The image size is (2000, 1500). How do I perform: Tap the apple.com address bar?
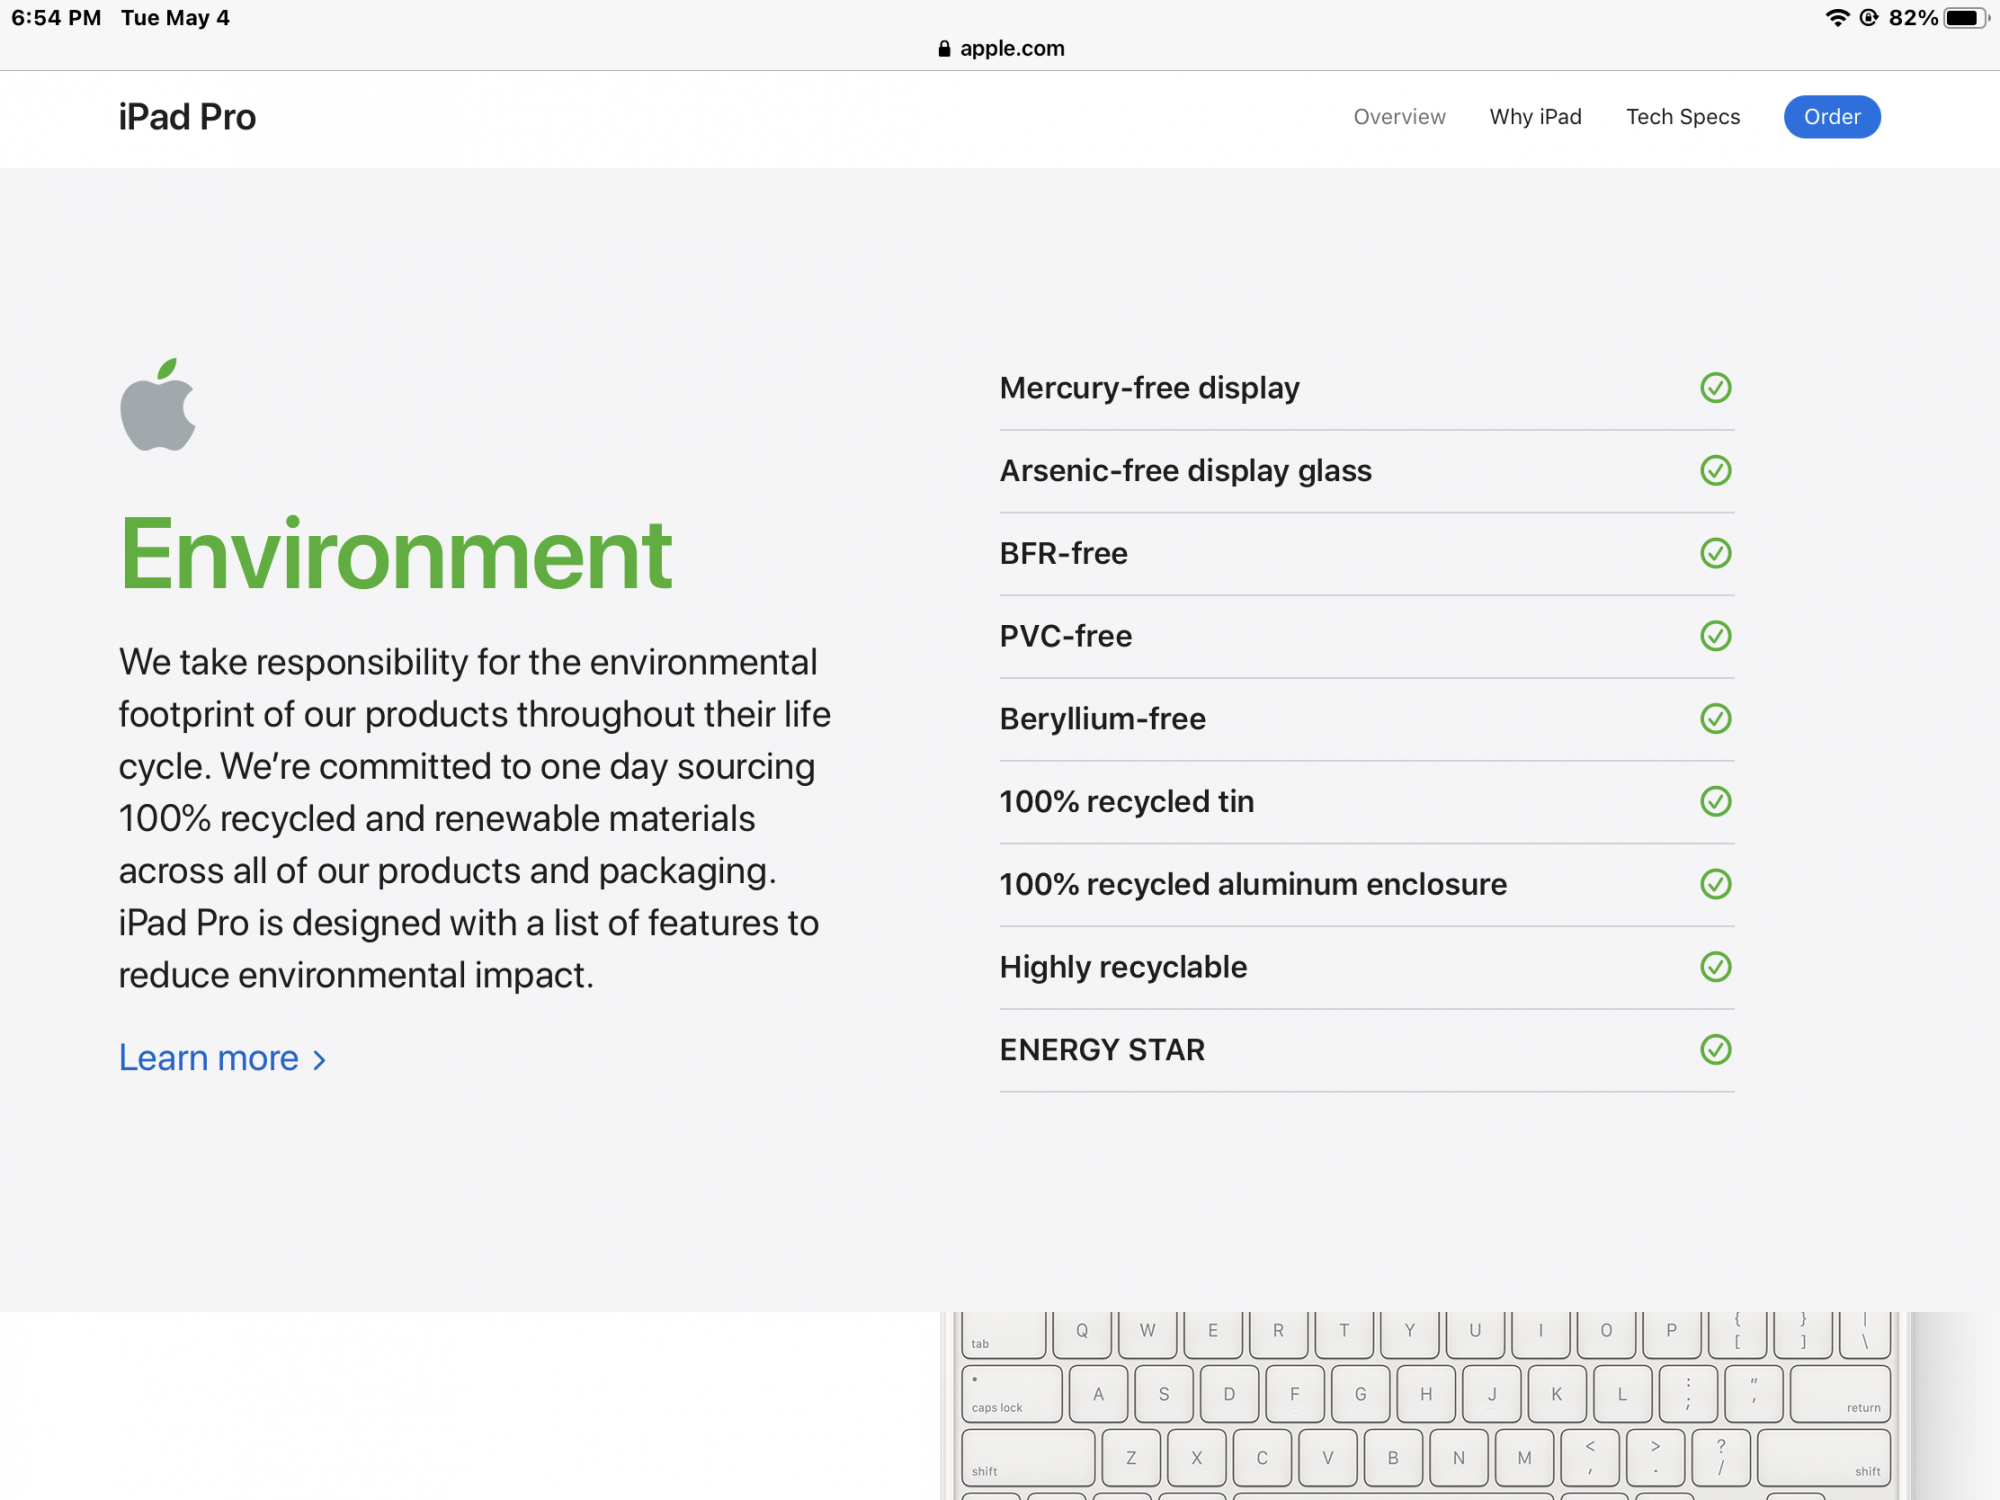tap(1011, 49)
